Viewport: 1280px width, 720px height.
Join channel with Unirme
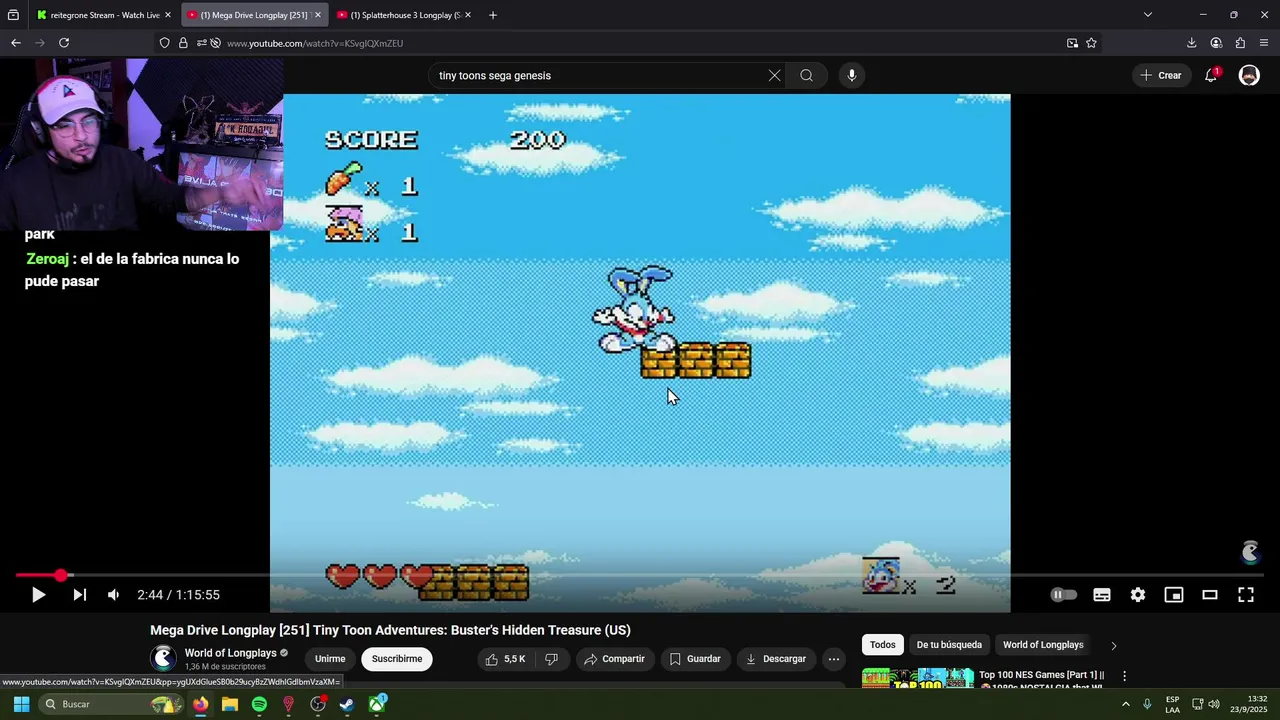tap(330, 659)
